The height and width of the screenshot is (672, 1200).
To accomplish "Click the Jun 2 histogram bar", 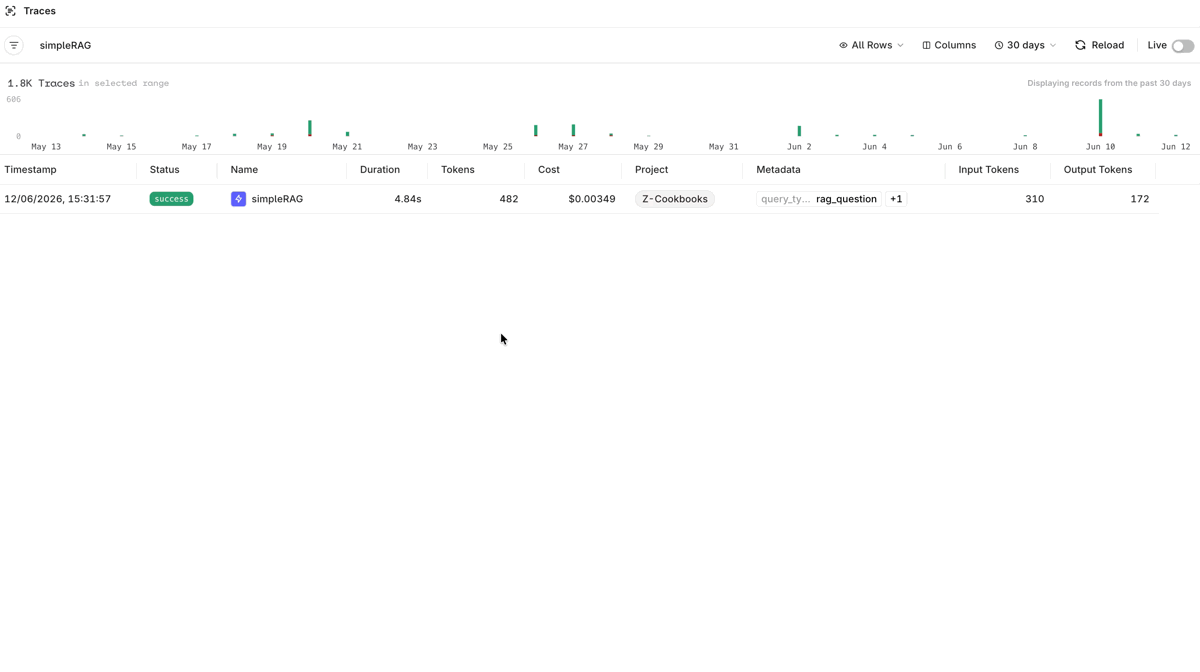I will click(x=799, y=131).
